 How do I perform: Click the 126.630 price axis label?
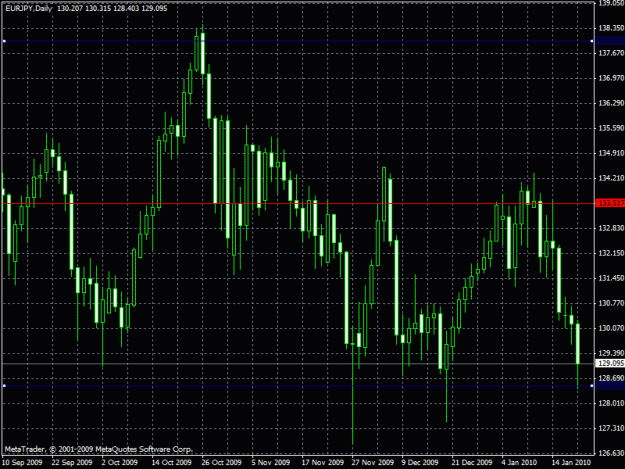tap(611, 453)
